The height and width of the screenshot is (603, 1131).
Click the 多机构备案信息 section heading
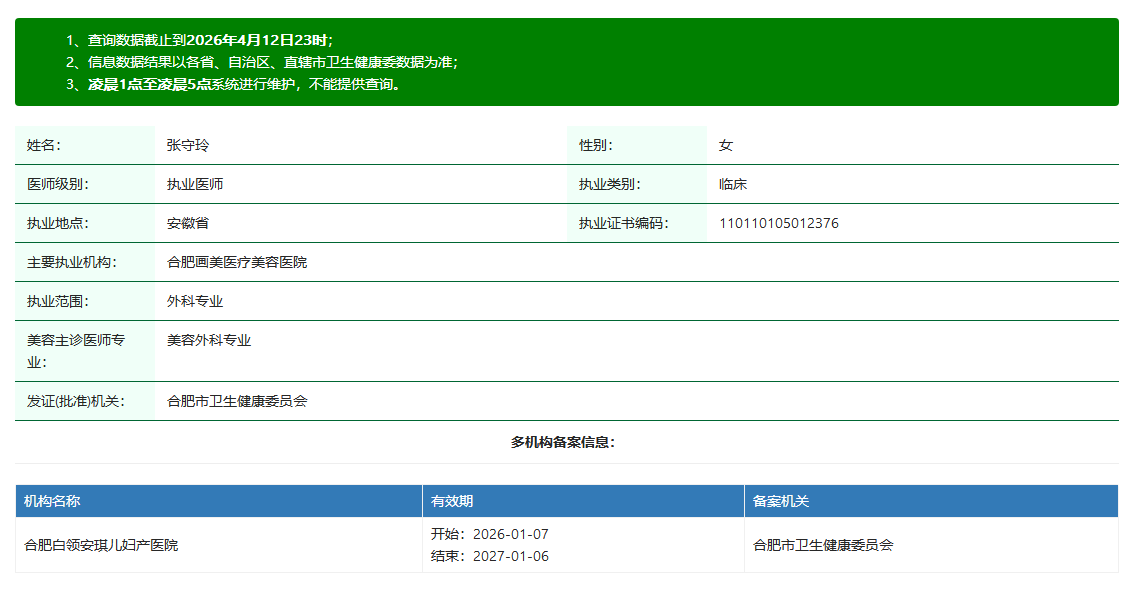pos(563,442)
